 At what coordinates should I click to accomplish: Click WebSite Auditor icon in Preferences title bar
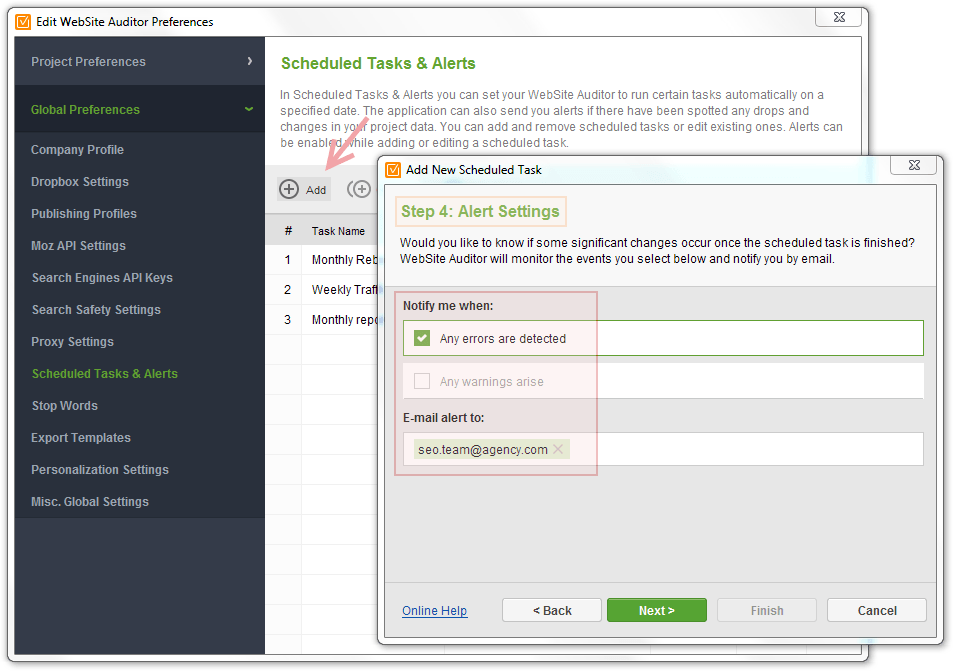[23, 22]
